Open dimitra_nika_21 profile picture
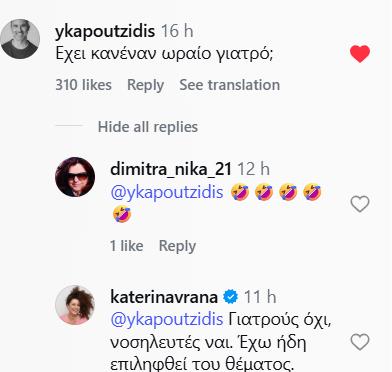The height and width of the screenshot is (372, 392). coord(75,177)
